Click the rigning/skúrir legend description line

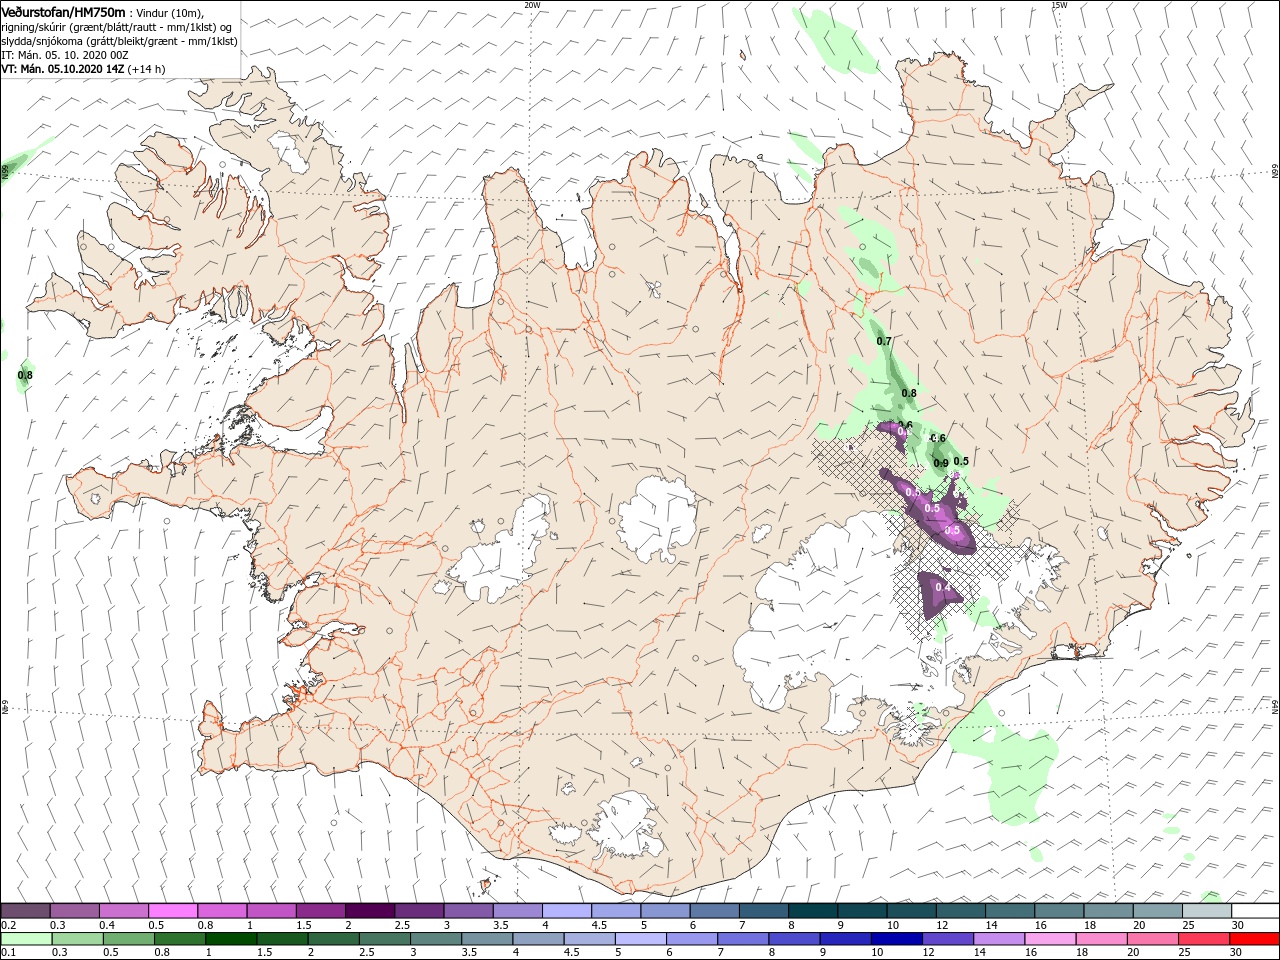(116, 27)
